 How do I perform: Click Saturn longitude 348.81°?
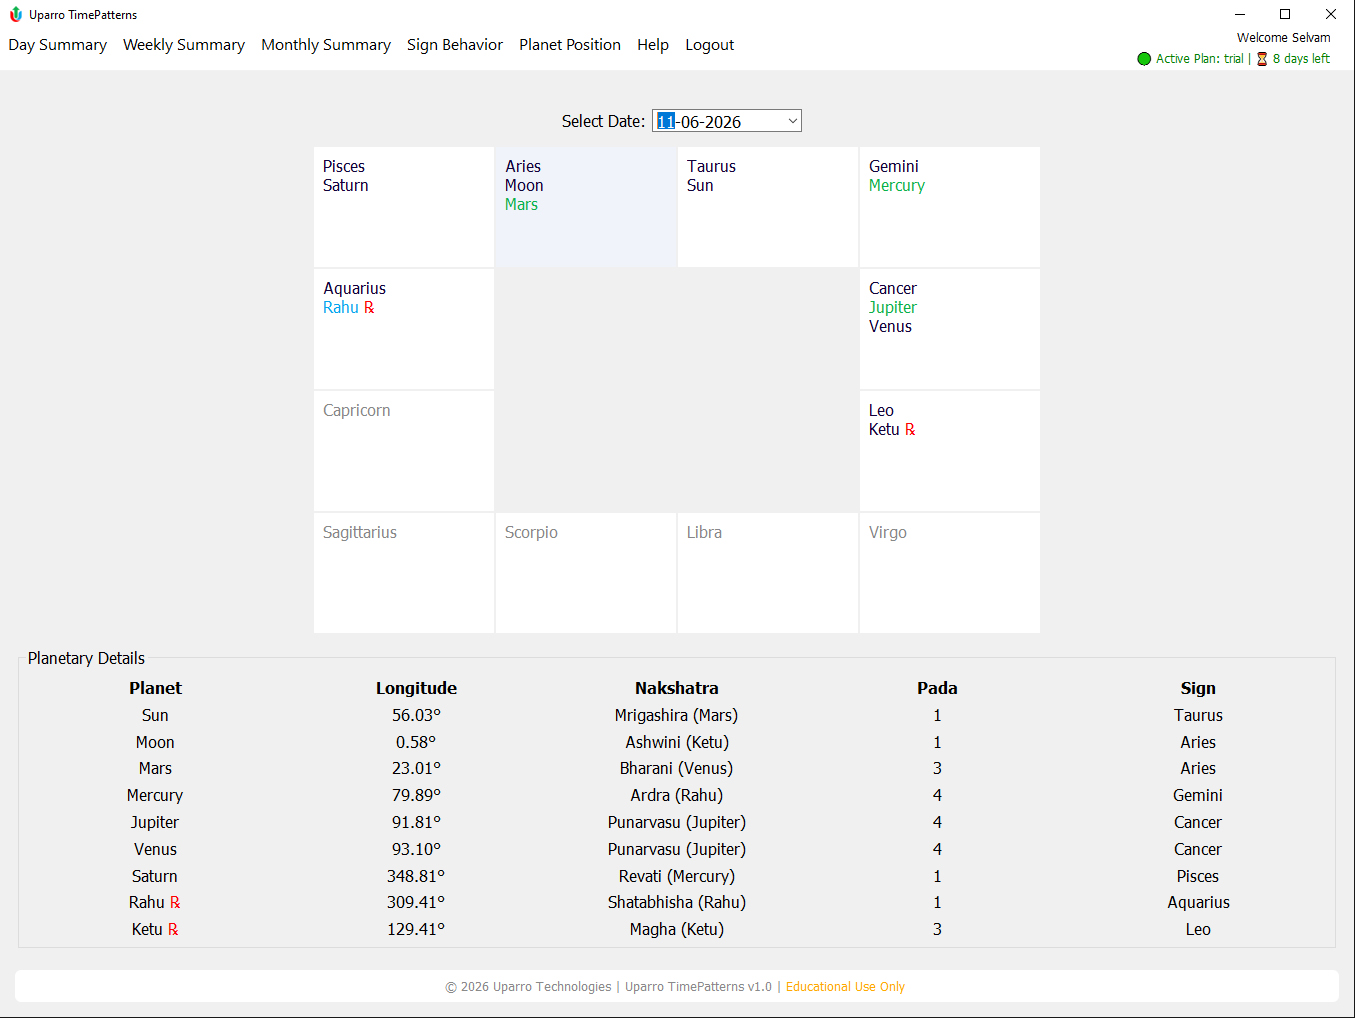pyautogui.click(x=416, y=876)
